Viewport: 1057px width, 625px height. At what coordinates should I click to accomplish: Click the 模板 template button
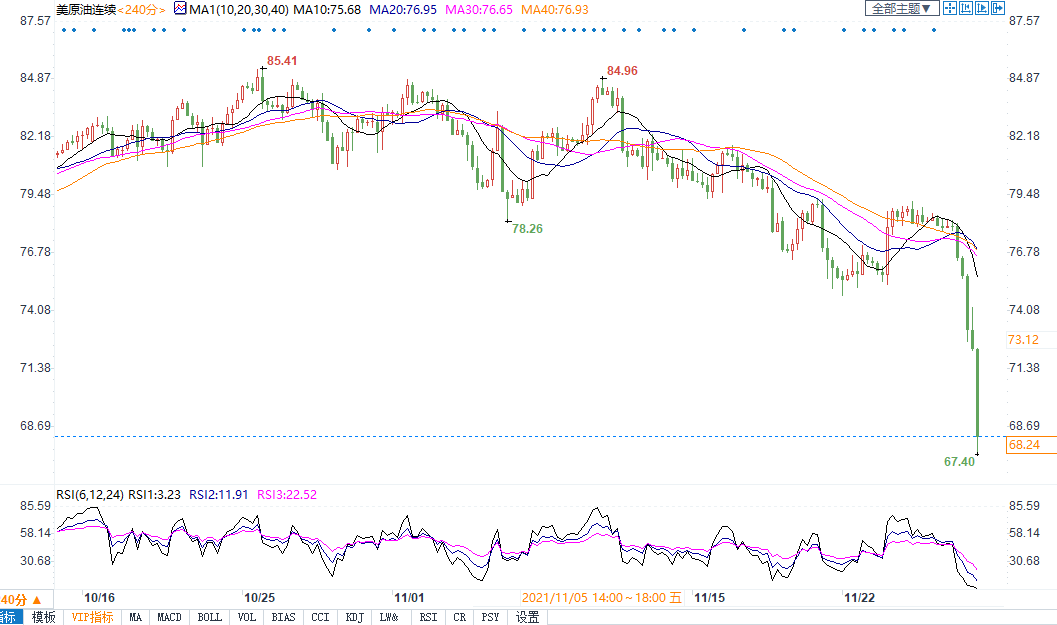point(43,617)
